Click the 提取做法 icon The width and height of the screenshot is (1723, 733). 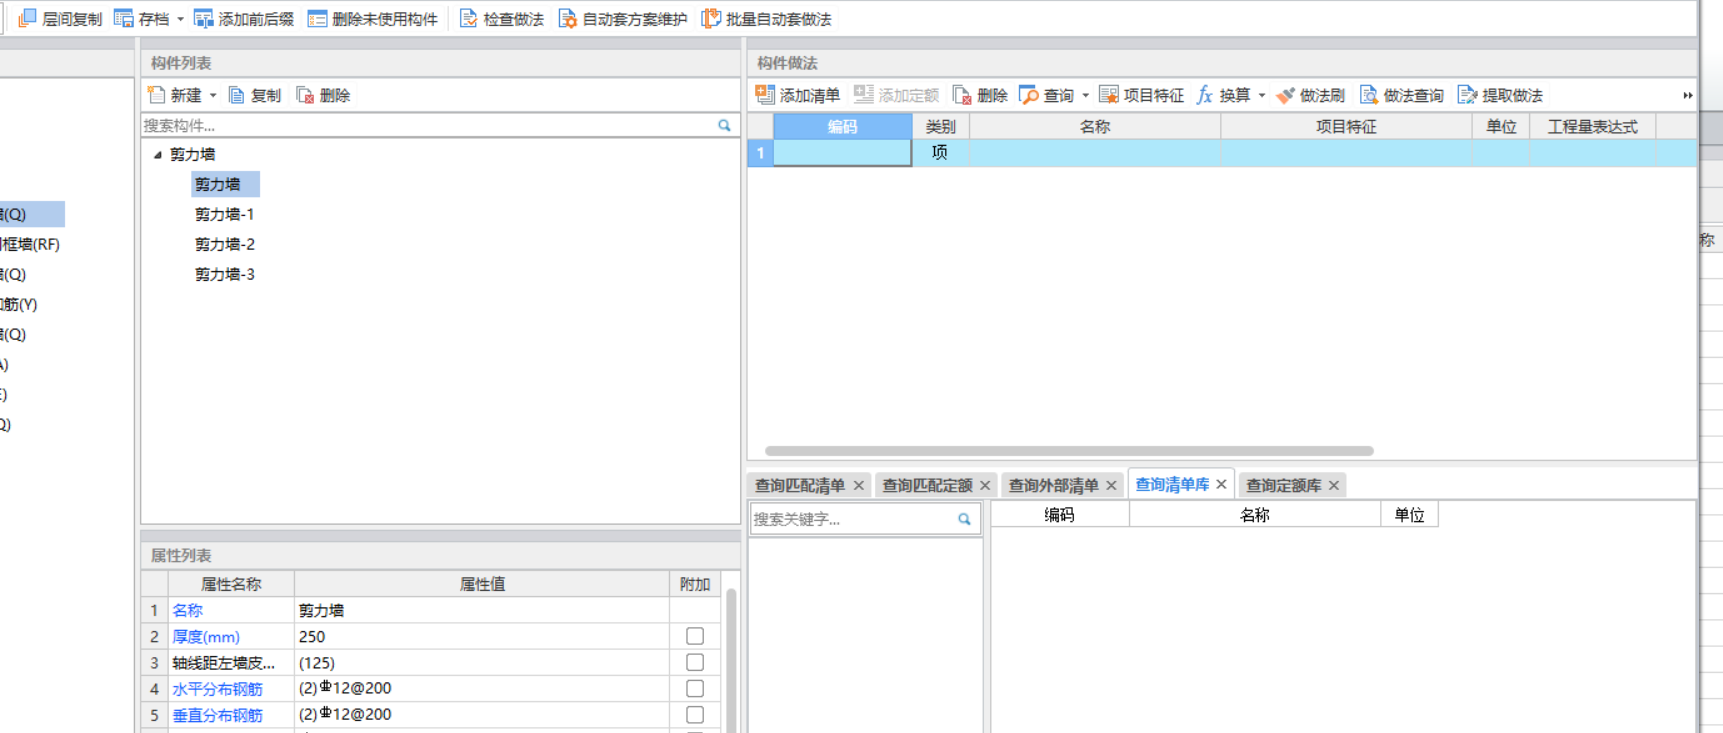[x=1467, y=95]
